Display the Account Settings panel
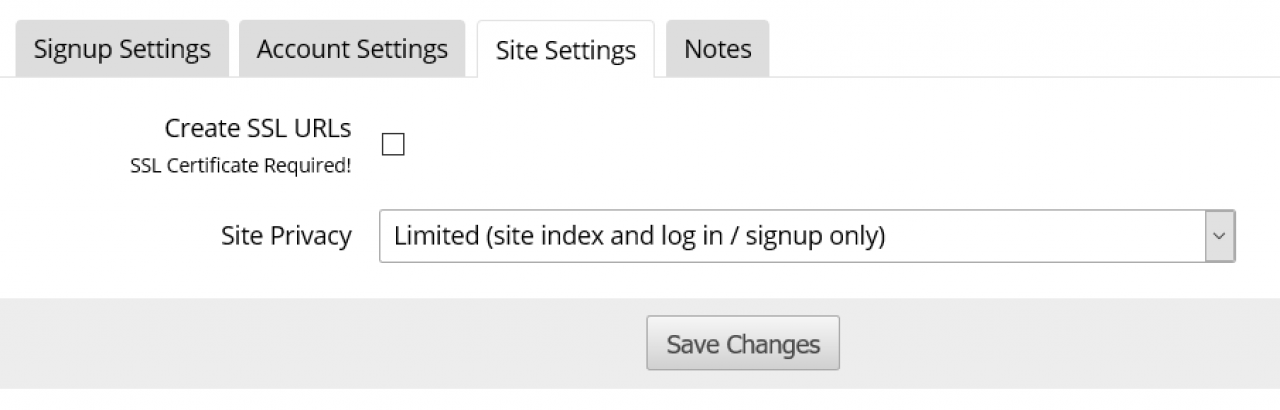 (352, 49)
